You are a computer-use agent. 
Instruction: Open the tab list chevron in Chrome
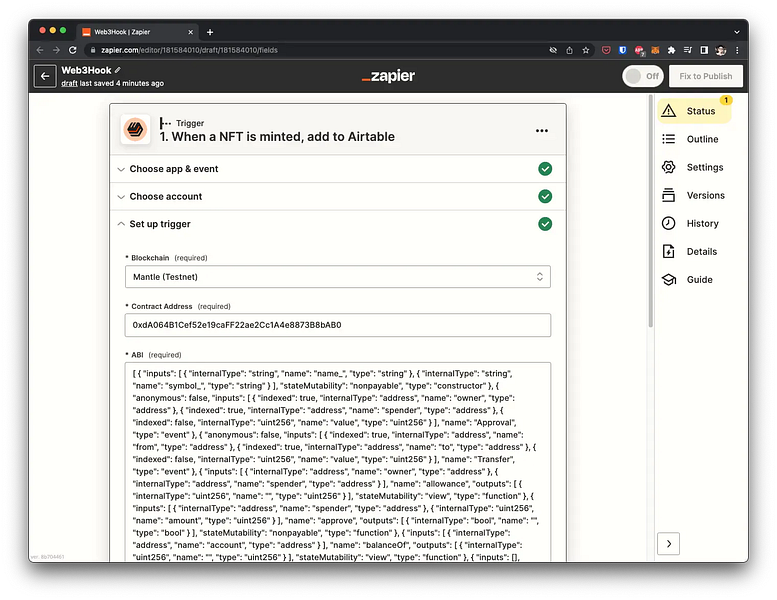737,32
